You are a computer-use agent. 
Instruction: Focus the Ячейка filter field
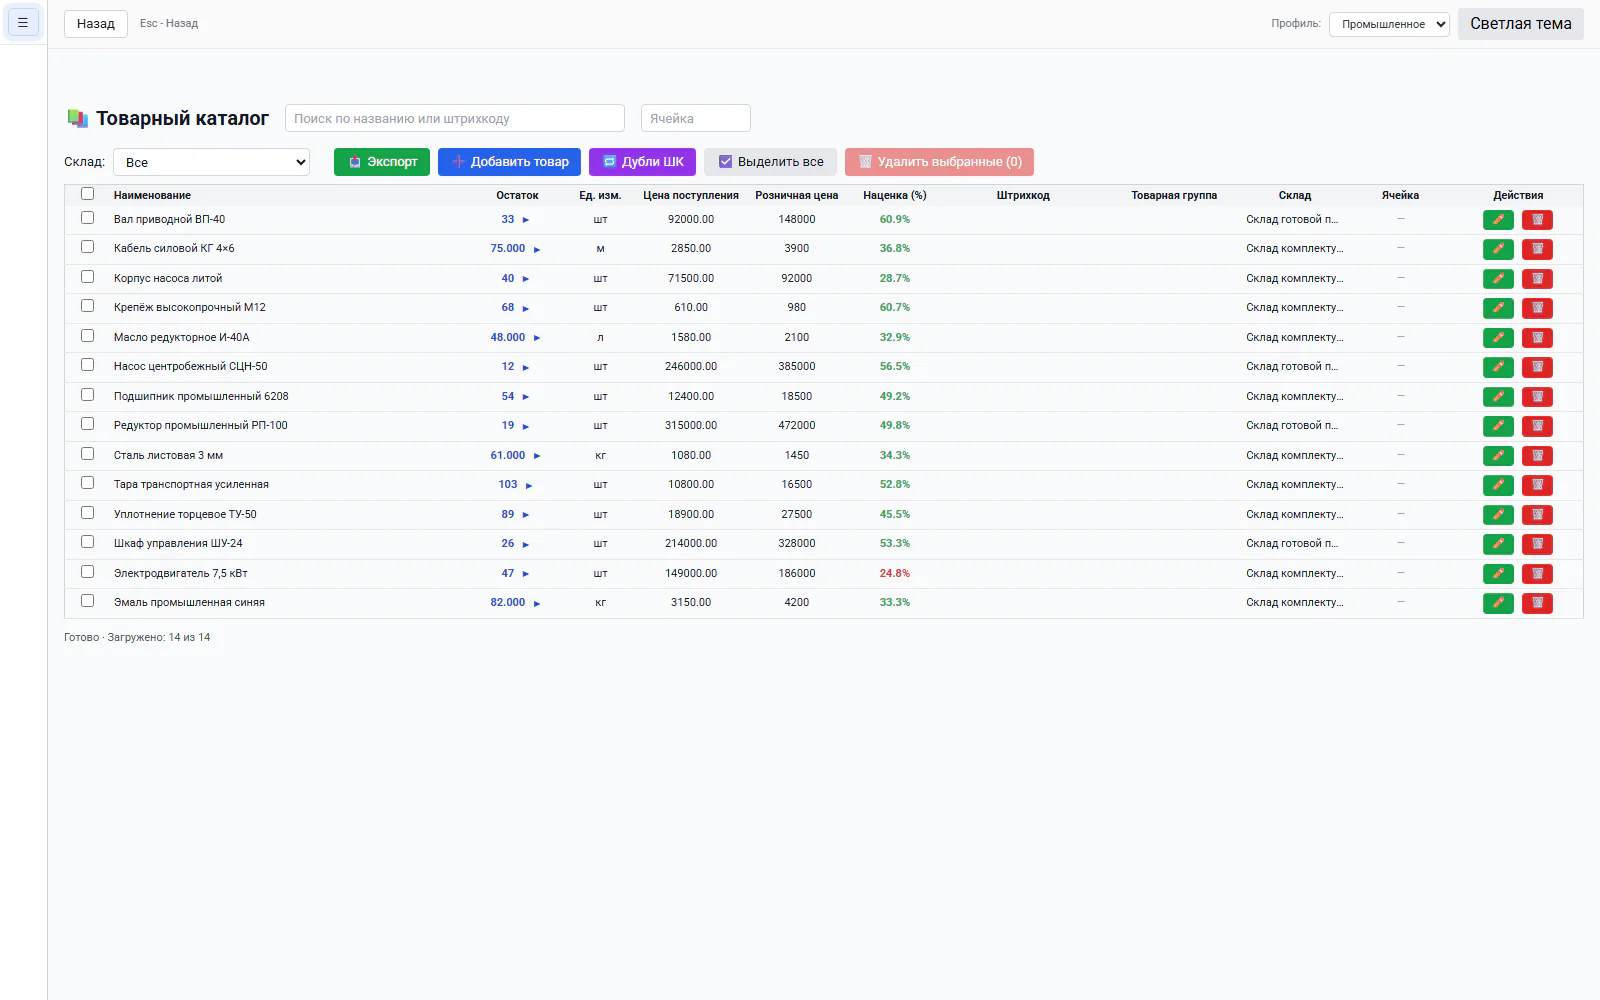tap(696, 118)
